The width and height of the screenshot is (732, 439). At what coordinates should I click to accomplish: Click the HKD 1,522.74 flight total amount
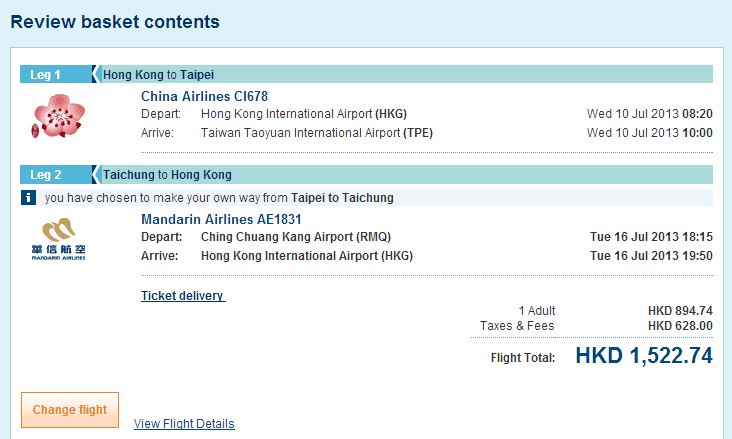click(644, 356)
